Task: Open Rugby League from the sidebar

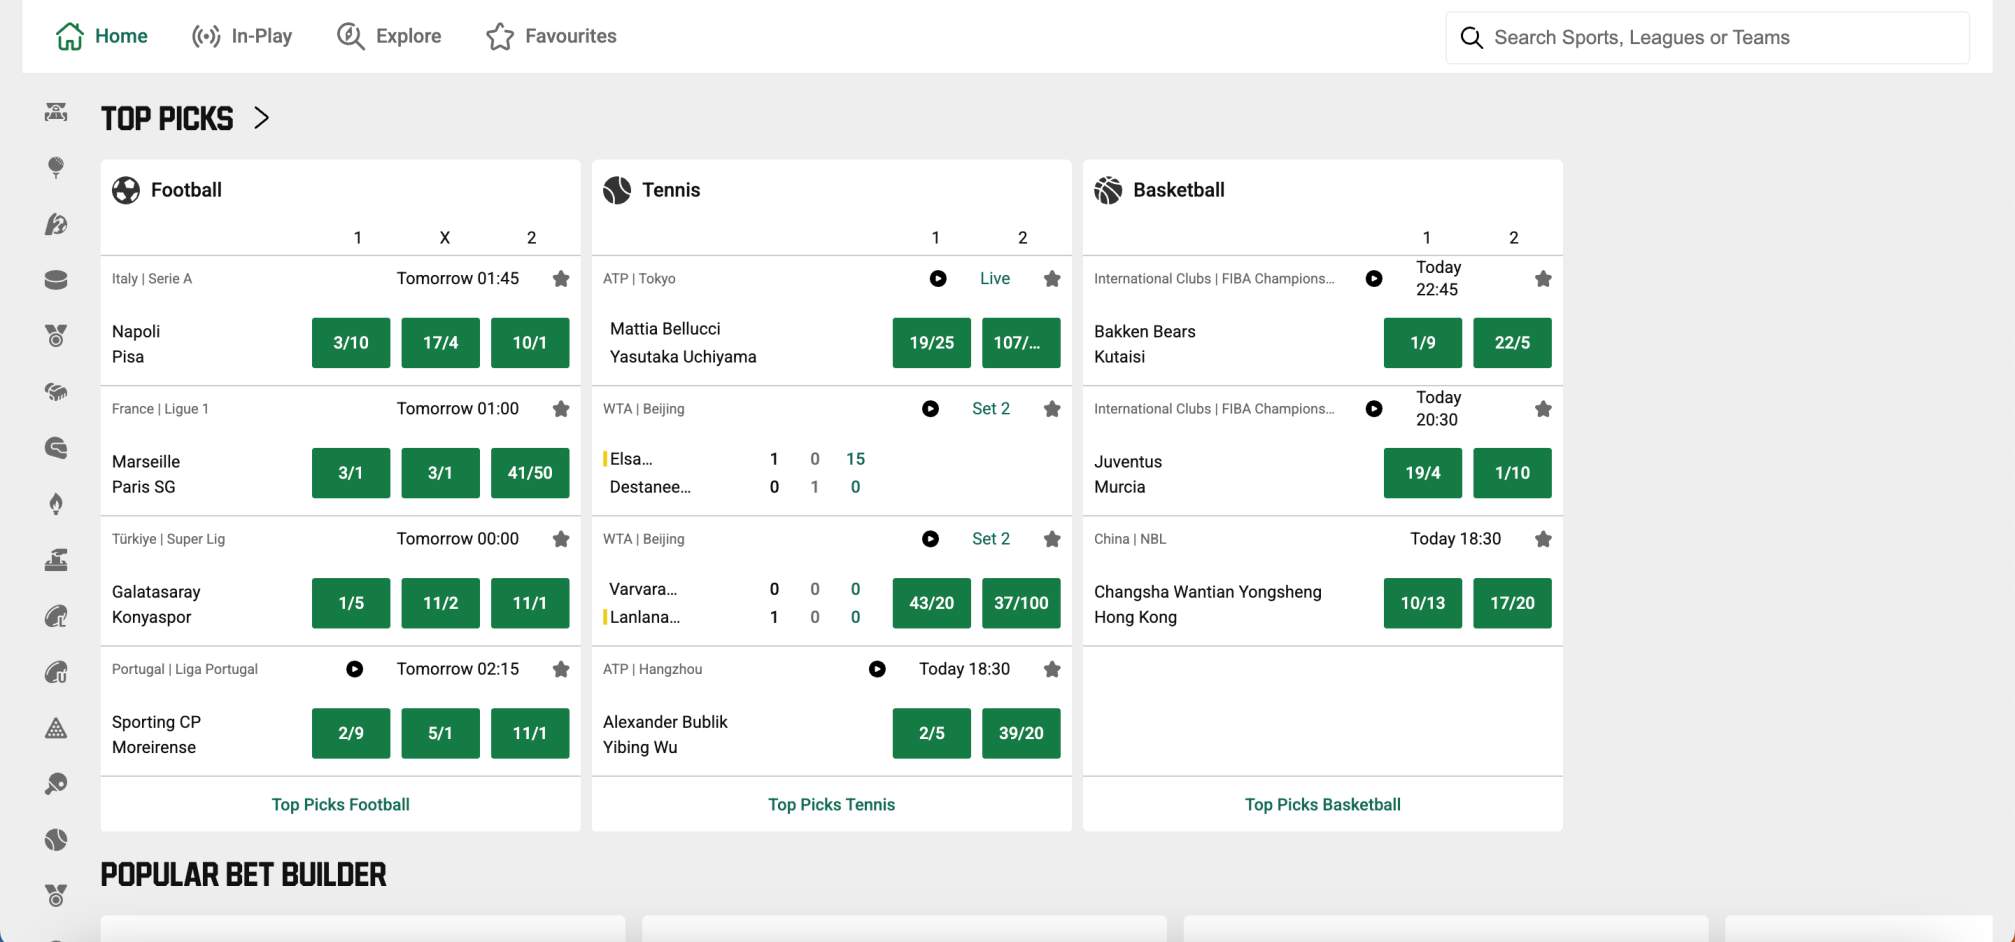Action: click(57, 616)
